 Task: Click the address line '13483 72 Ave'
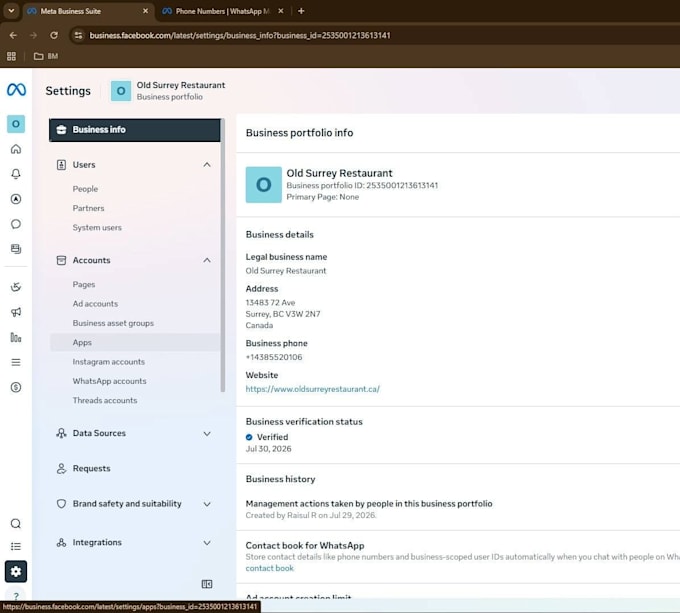270,303
